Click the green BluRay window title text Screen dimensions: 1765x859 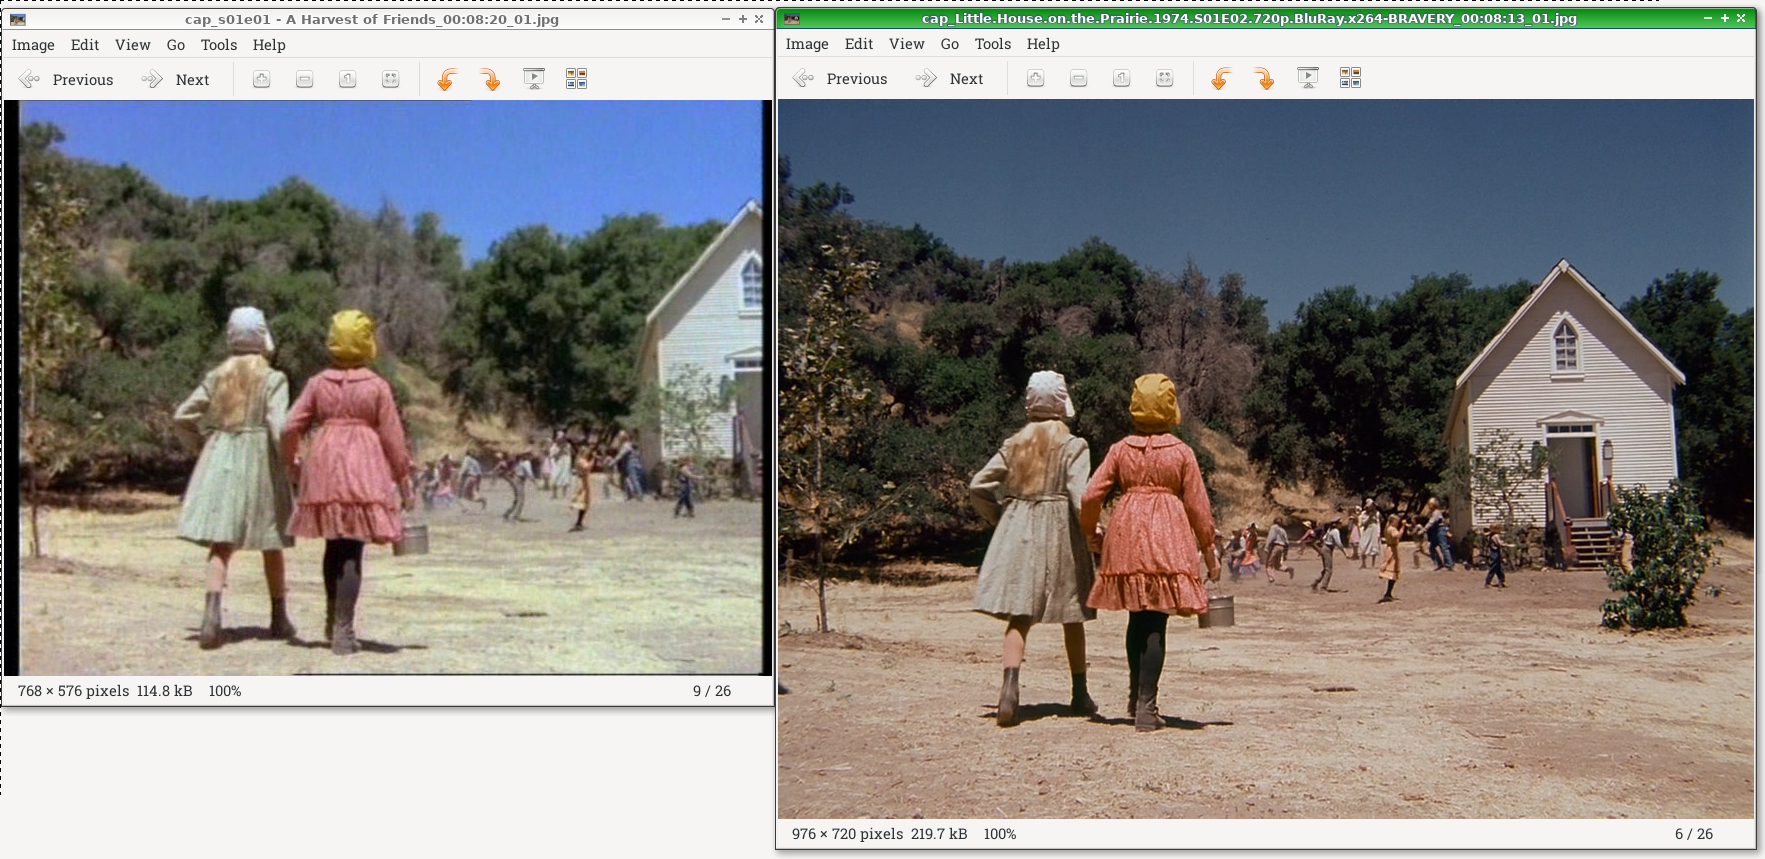tap(1249, 18)
